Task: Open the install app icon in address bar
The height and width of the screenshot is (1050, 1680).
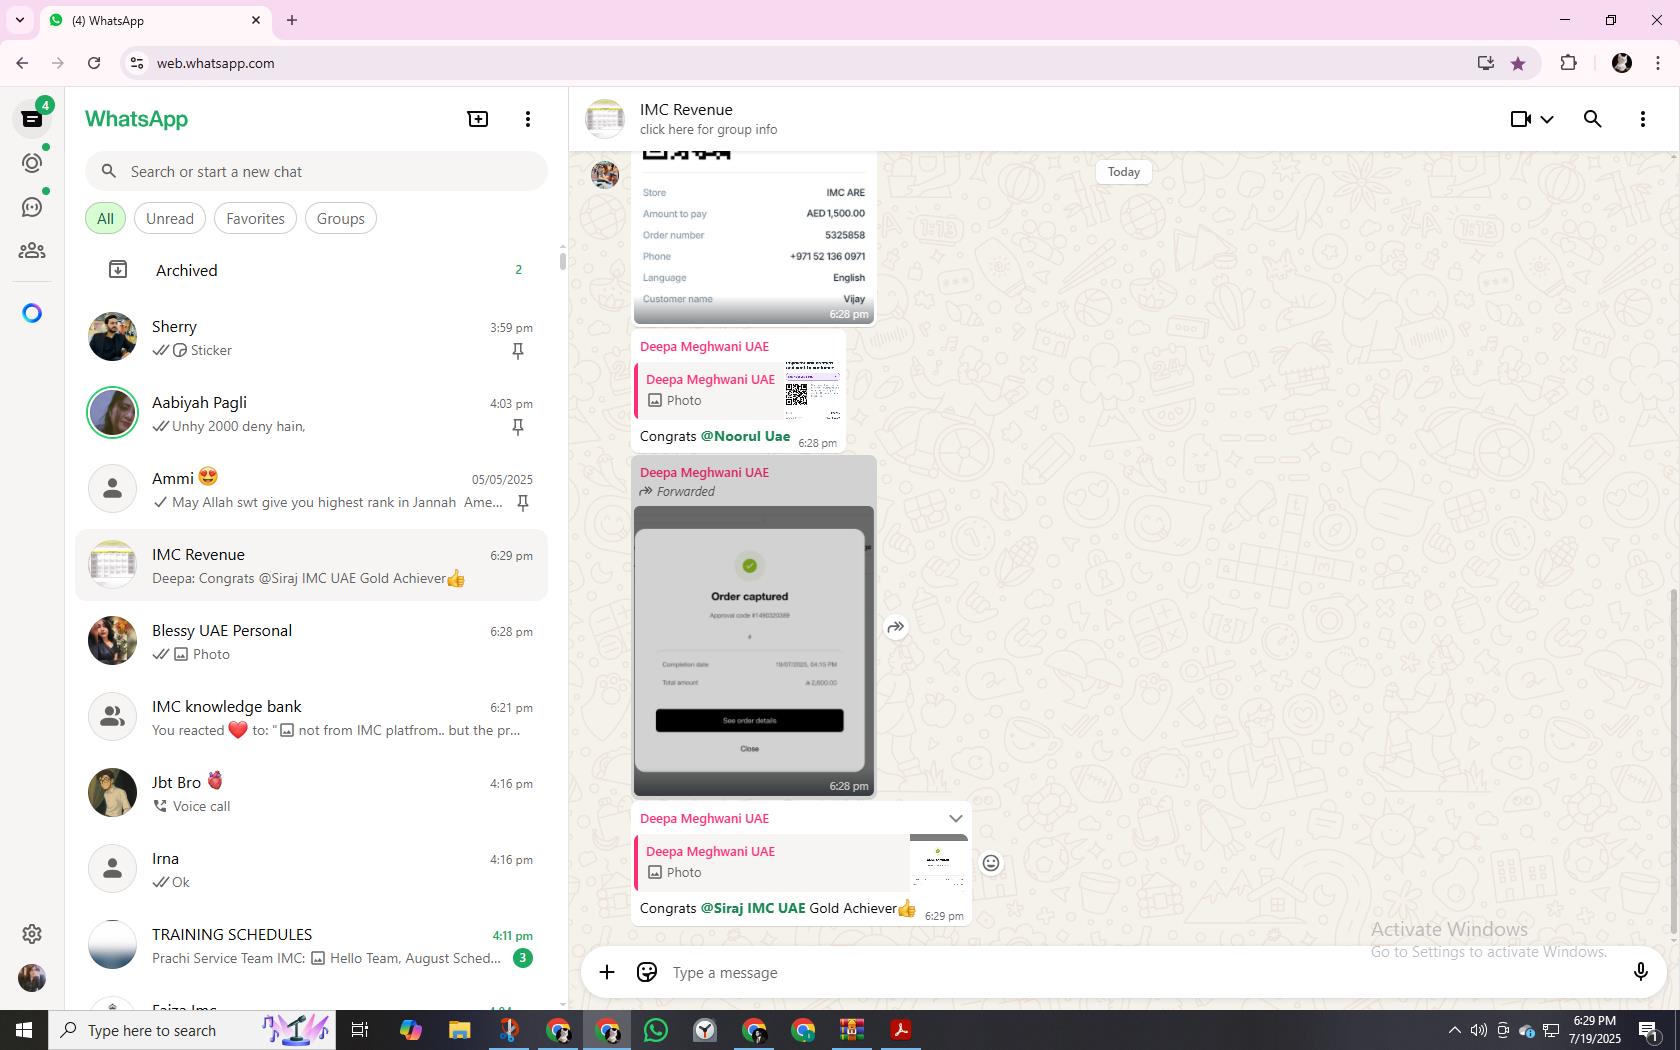Action: click(1486, 63)
